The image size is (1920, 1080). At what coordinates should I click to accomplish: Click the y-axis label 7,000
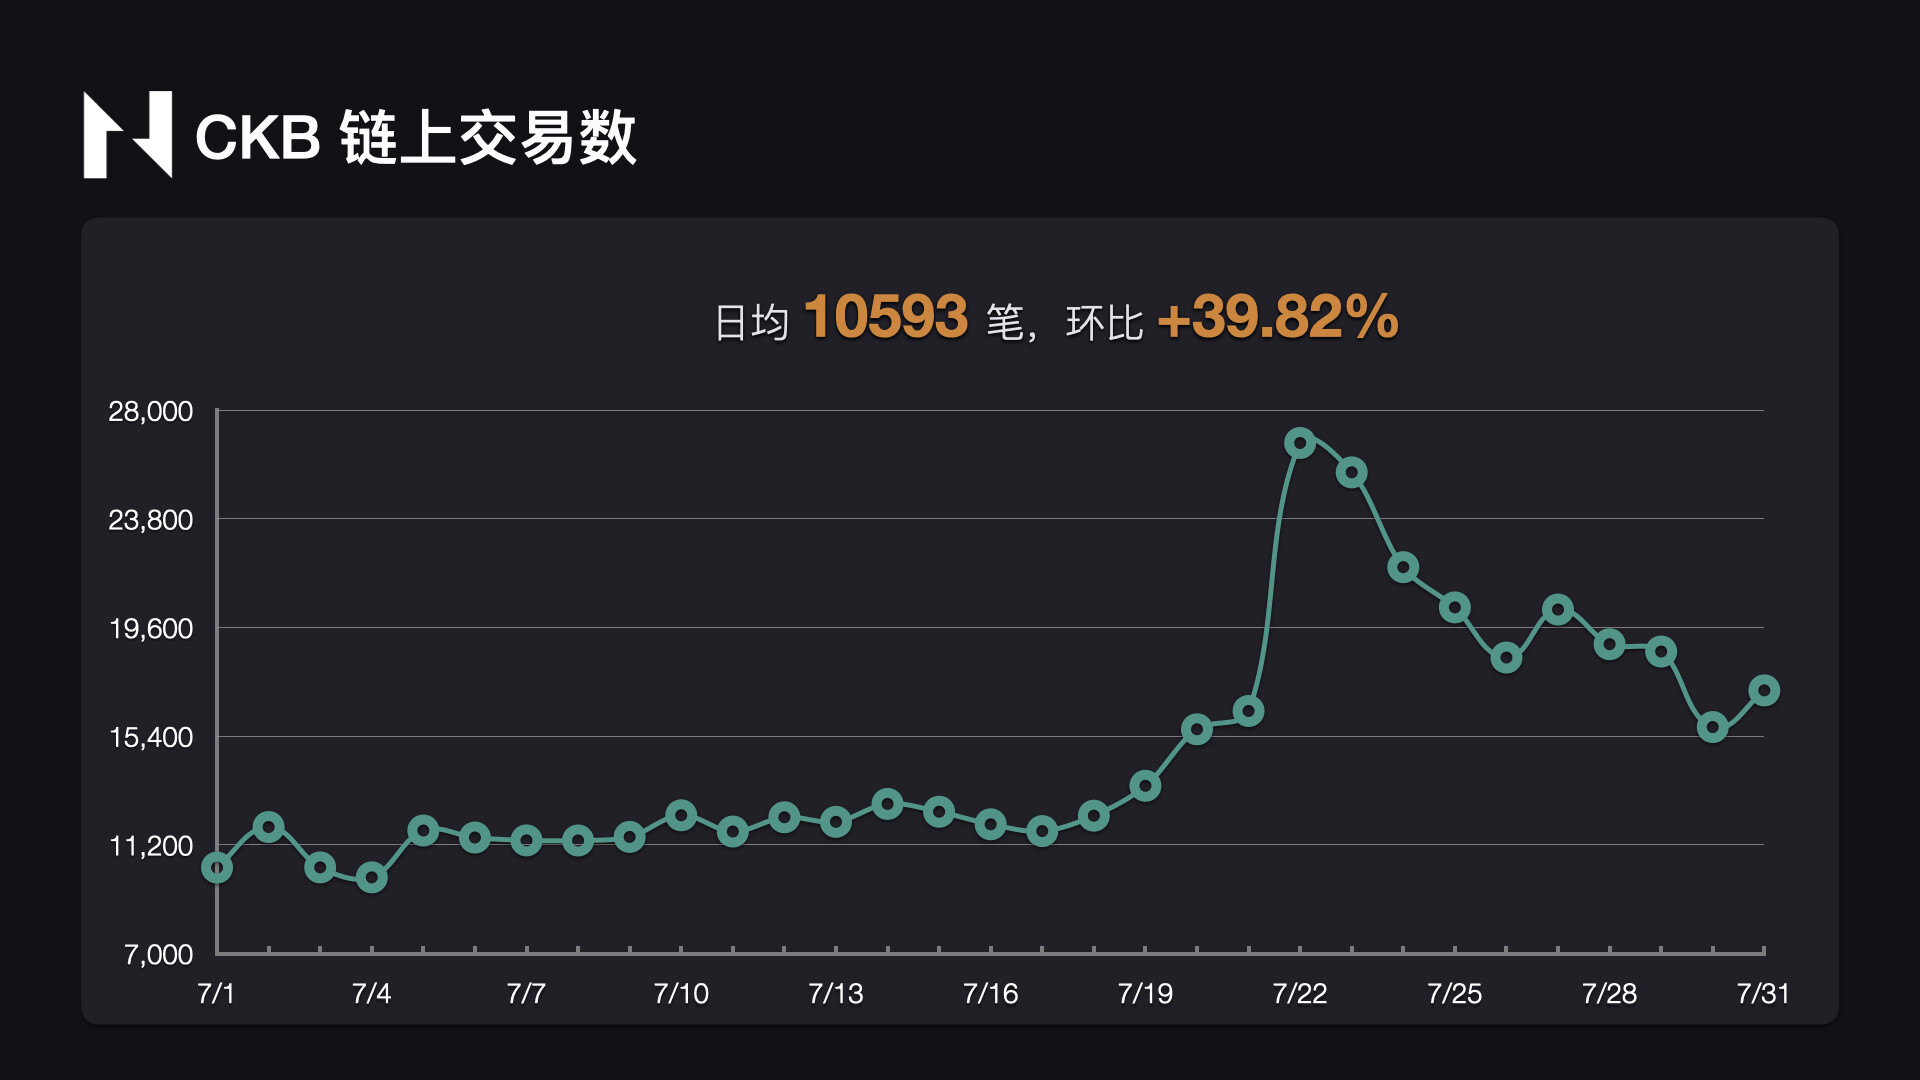coord(158,955)
